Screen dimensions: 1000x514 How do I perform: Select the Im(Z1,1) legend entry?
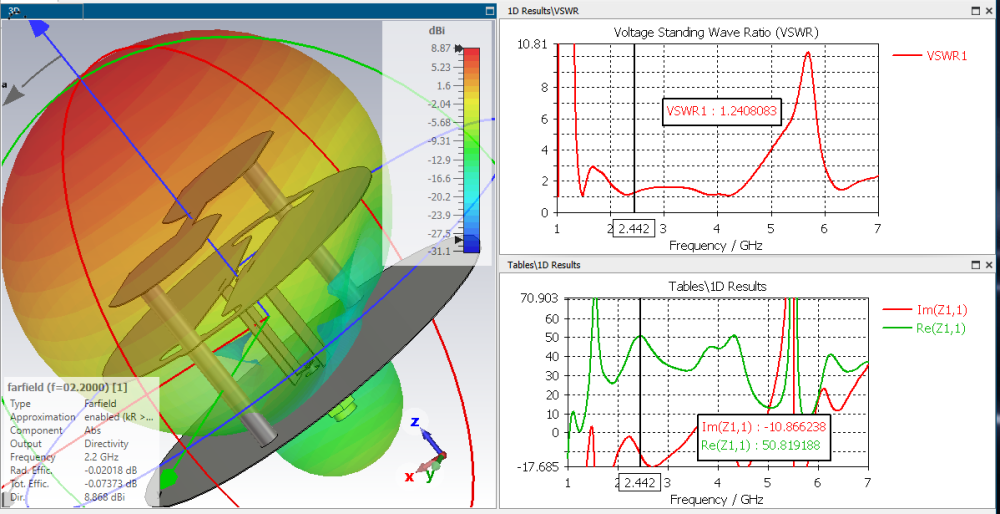coord(925,310)
